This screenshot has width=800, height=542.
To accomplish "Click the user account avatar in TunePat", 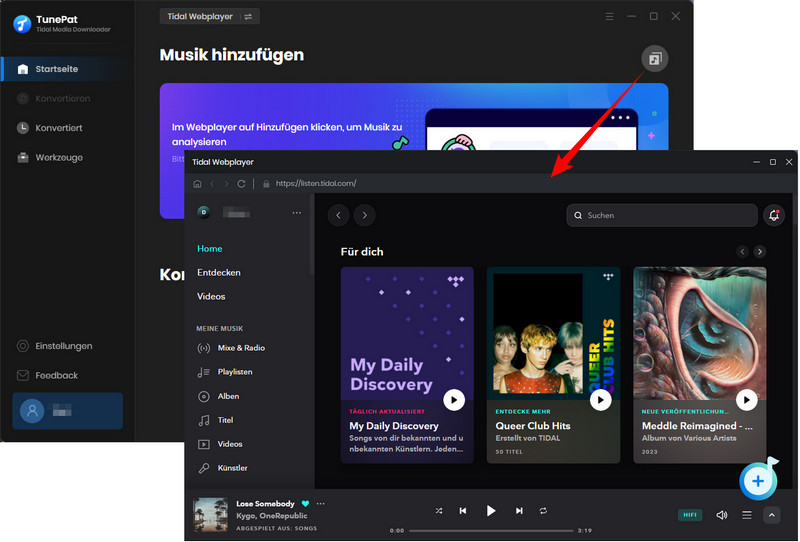I will (32, 411).
